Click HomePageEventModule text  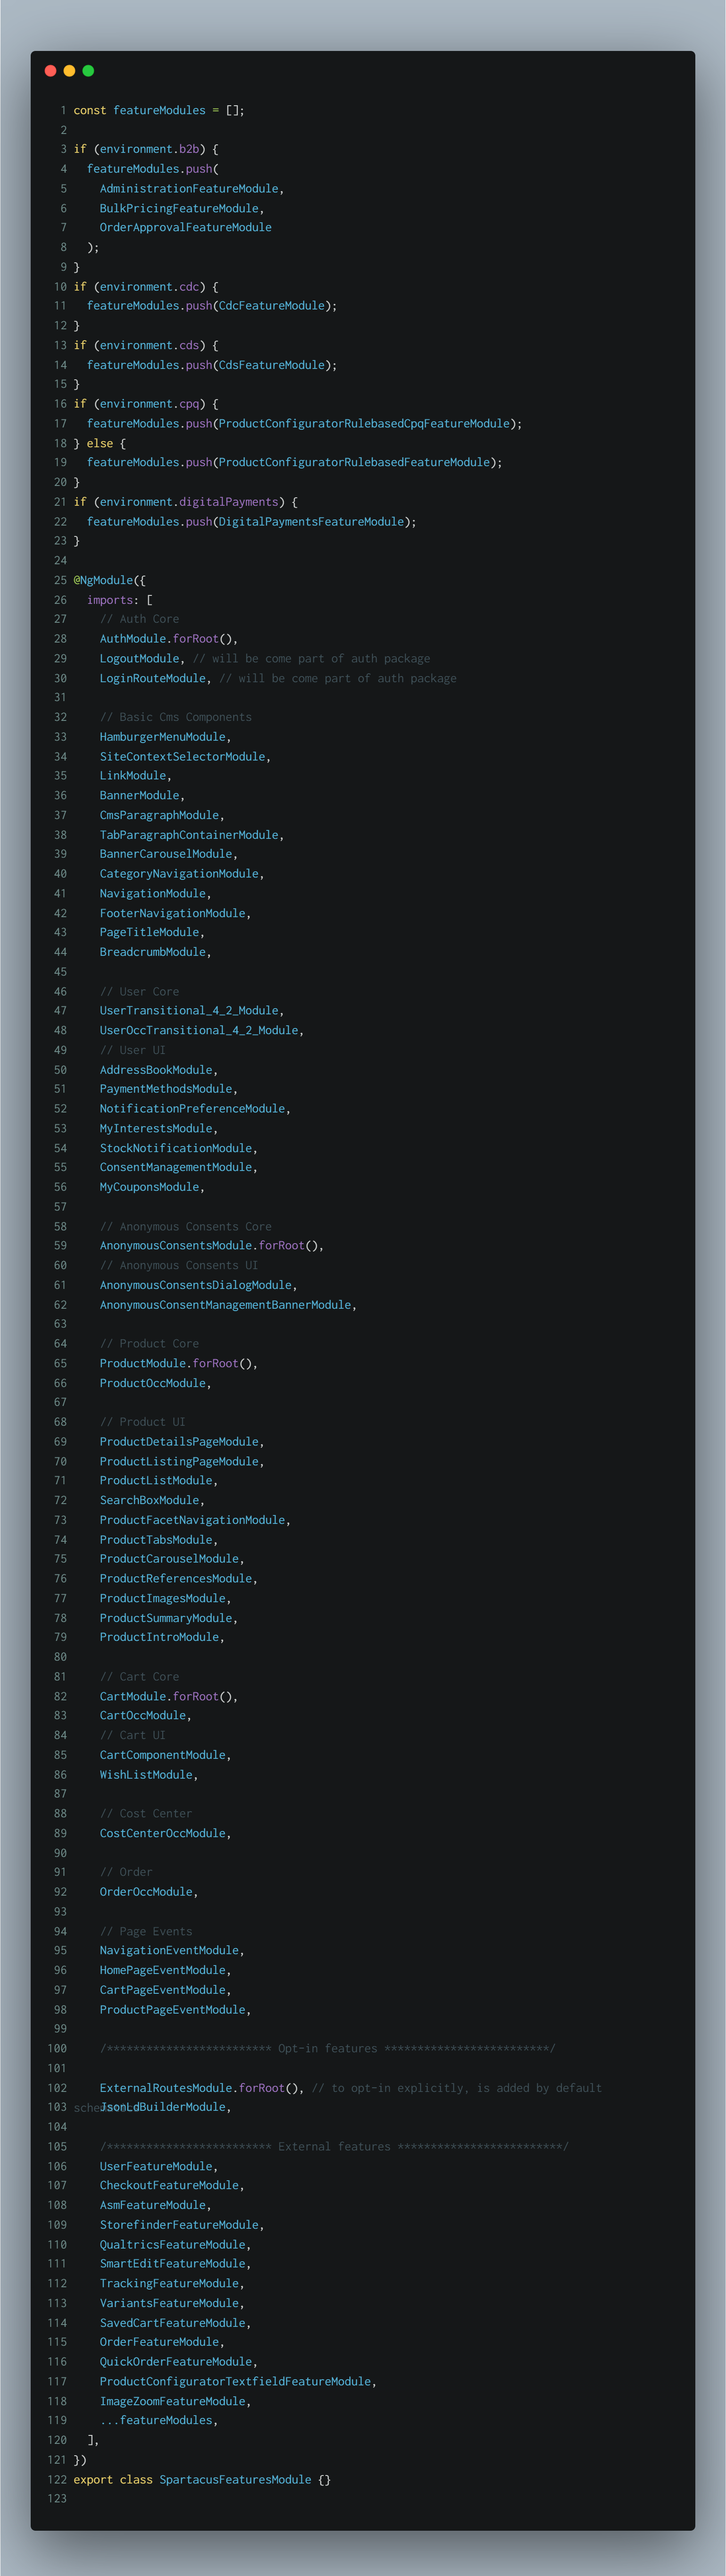point(162,1970)
